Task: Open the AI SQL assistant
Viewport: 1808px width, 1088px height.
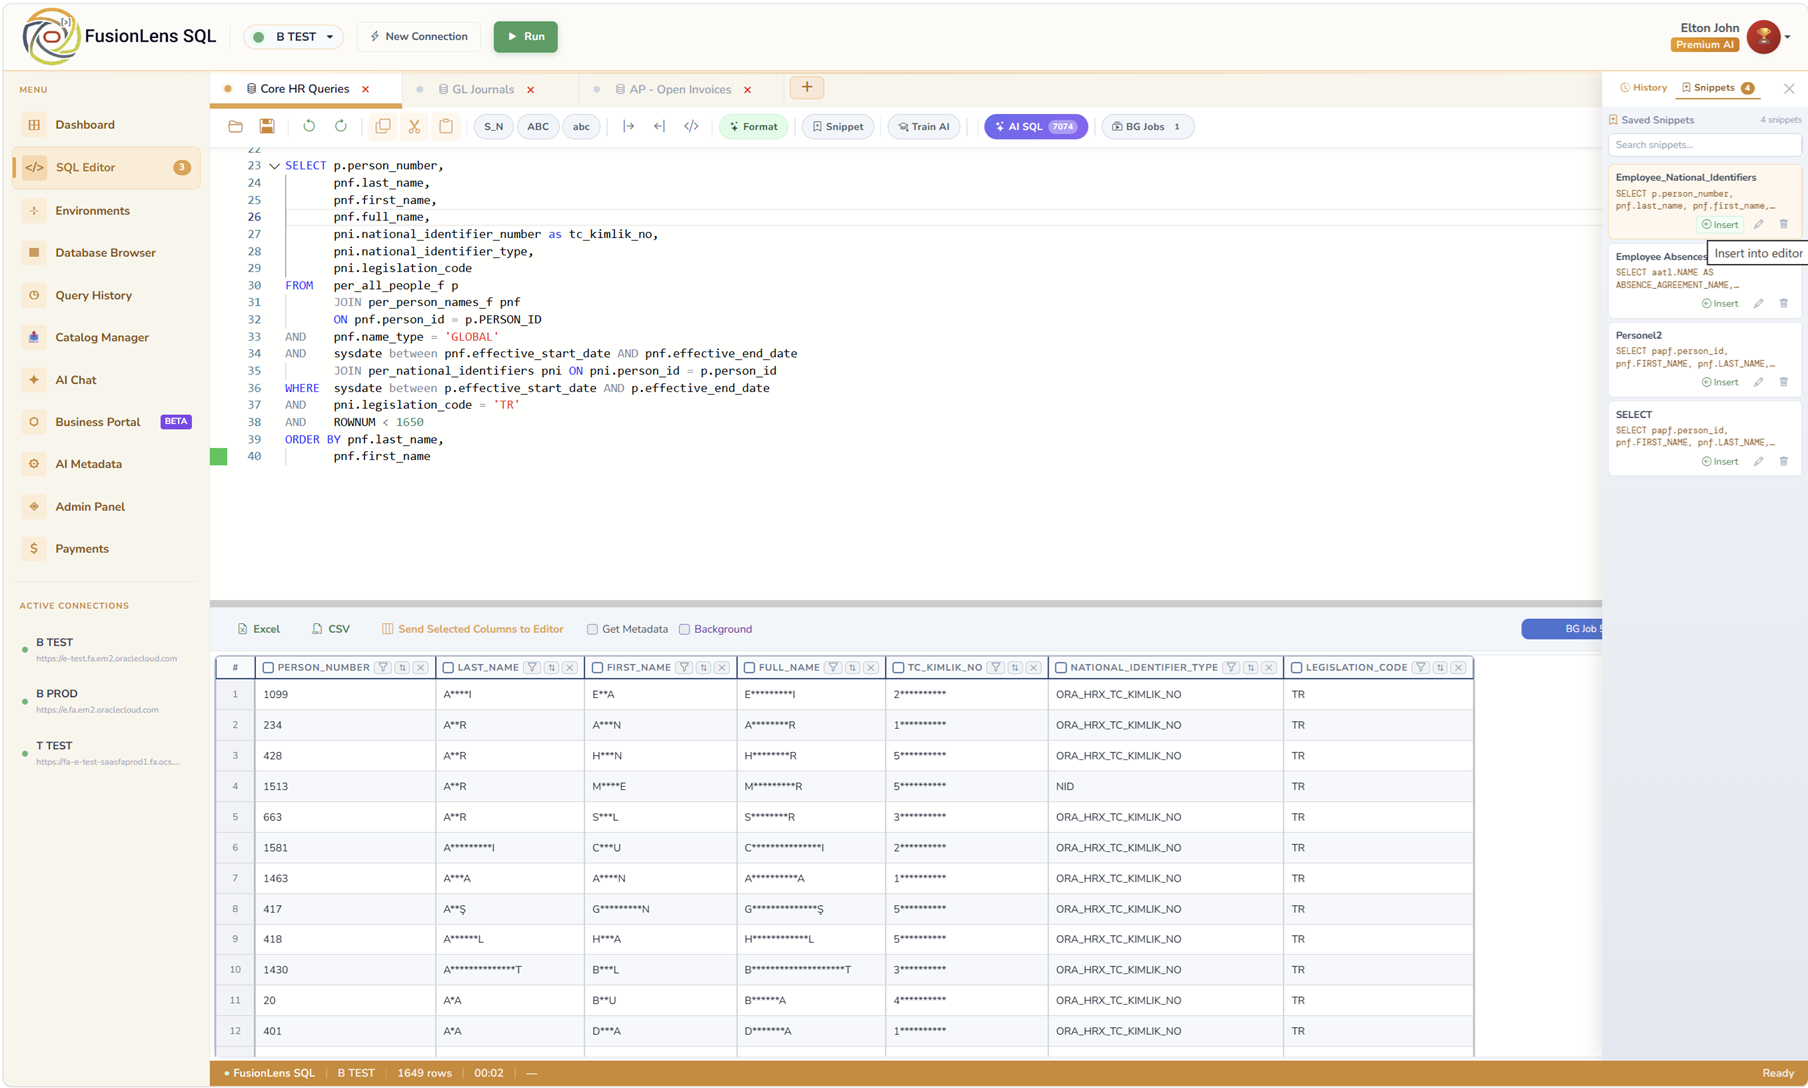Action: tap(1036, 127)
